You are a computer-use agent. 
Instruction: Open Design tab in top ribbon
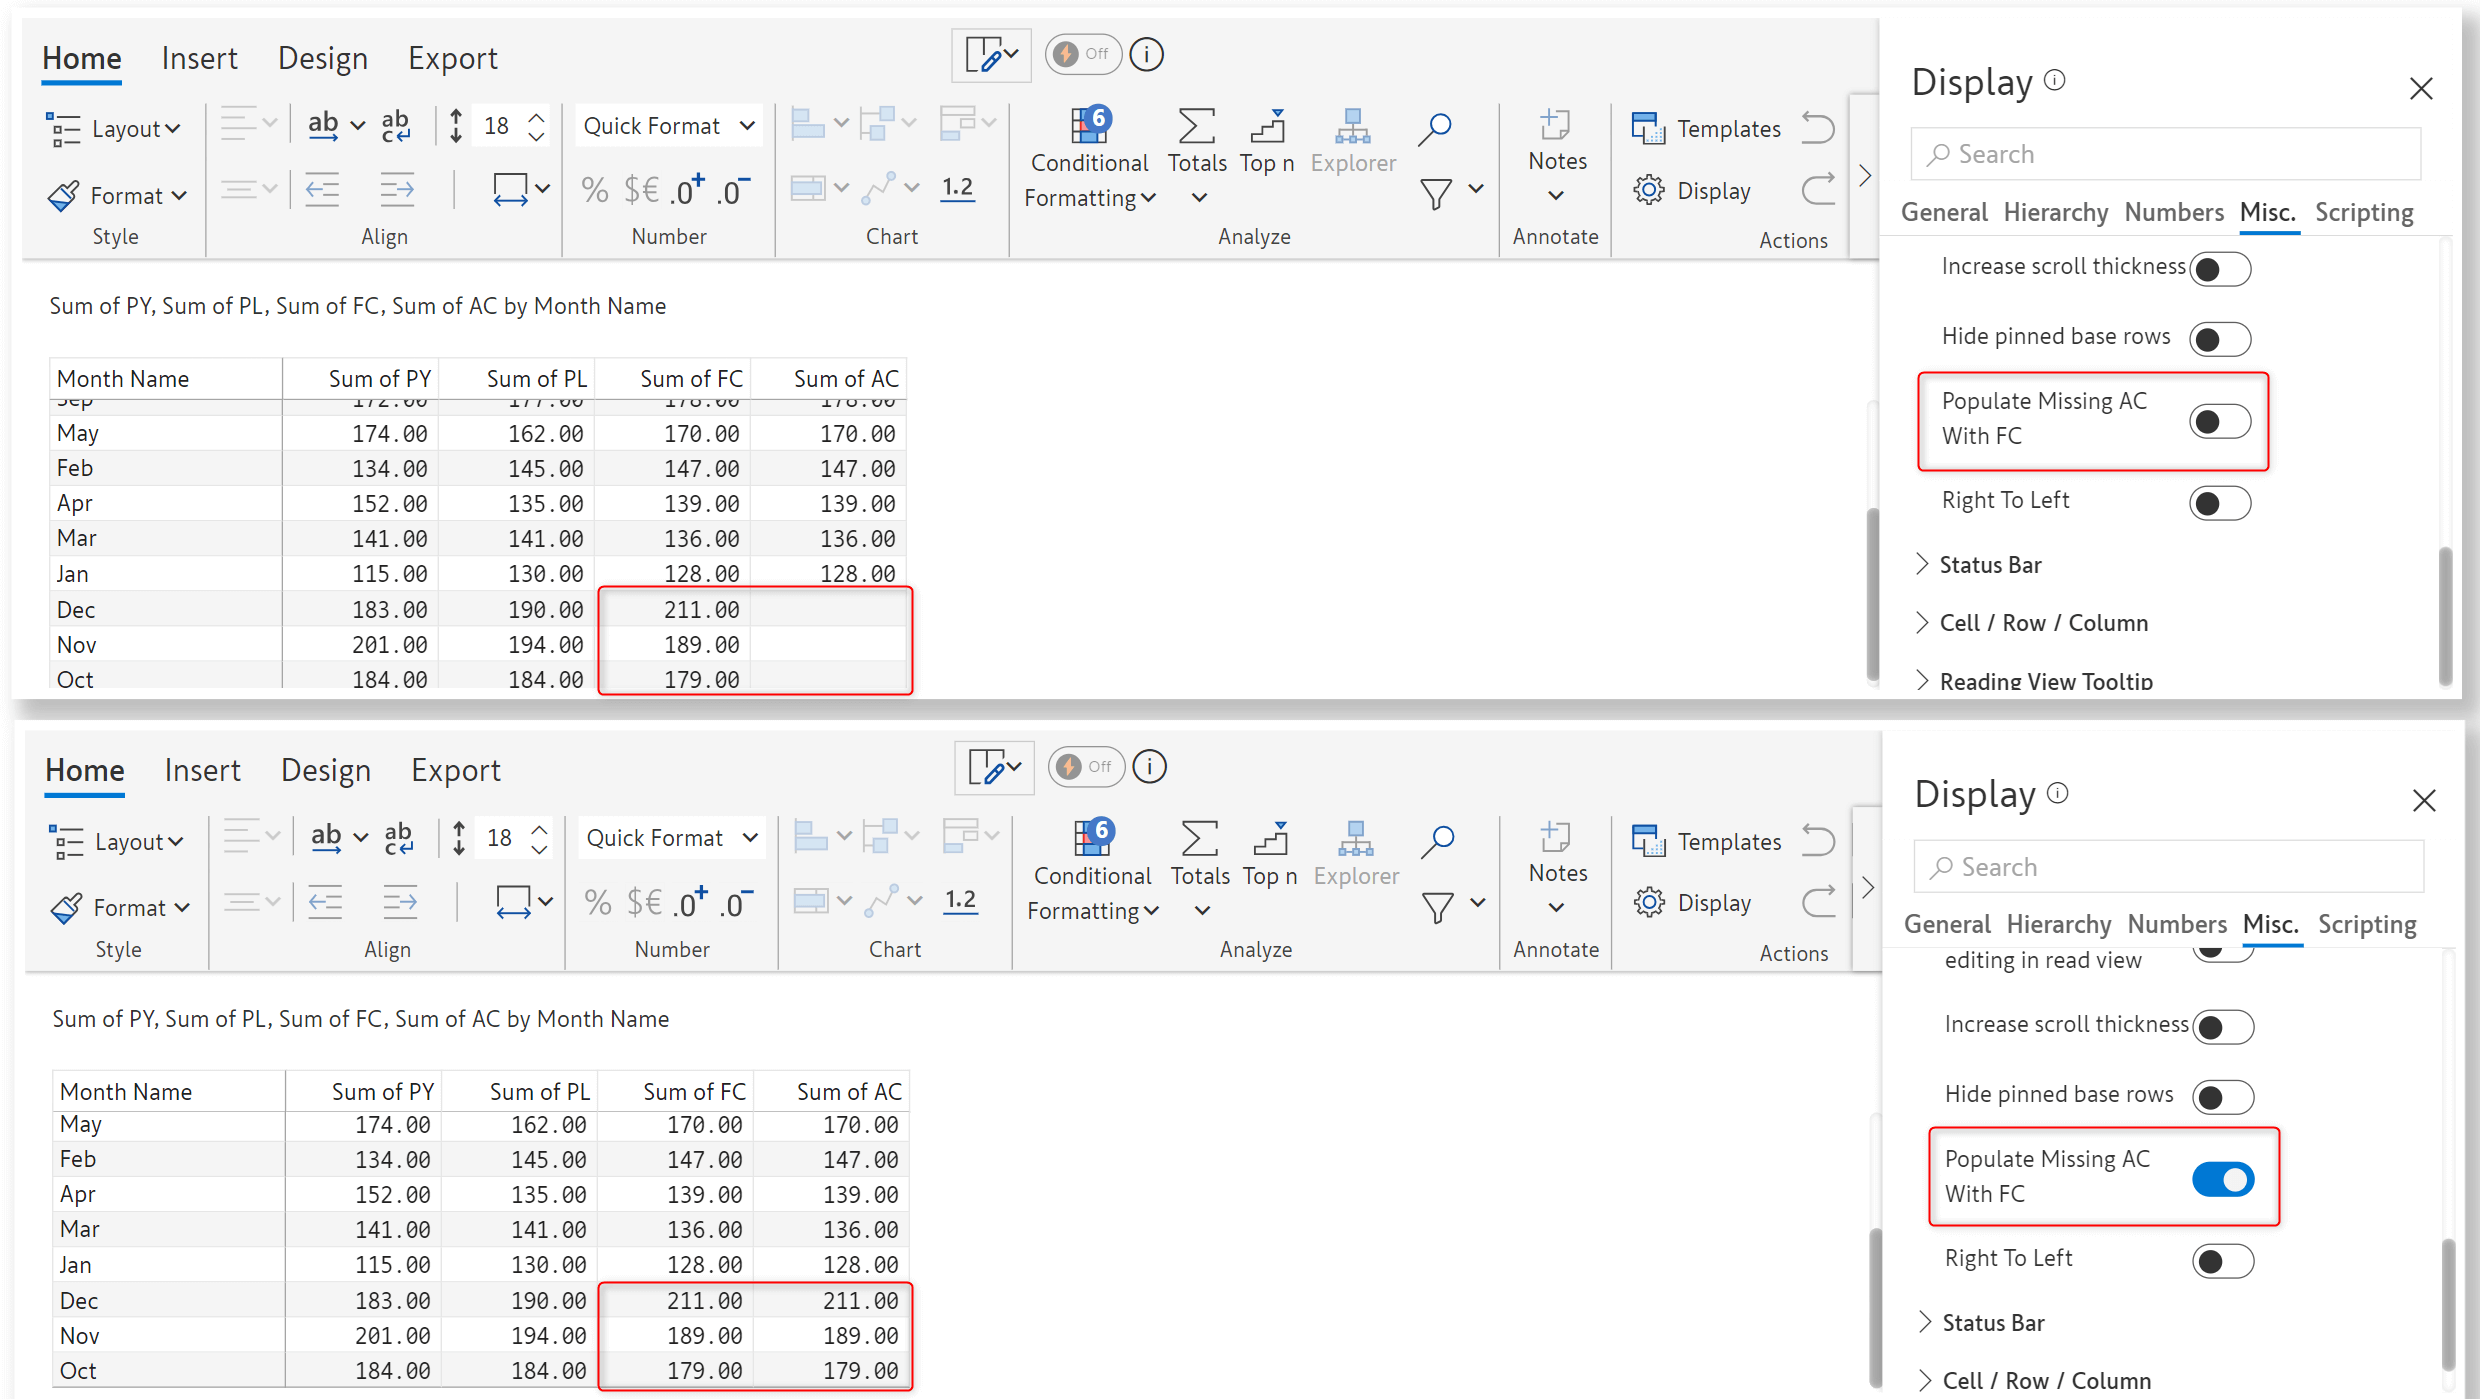pyautogui.click(x=322, y=58)
